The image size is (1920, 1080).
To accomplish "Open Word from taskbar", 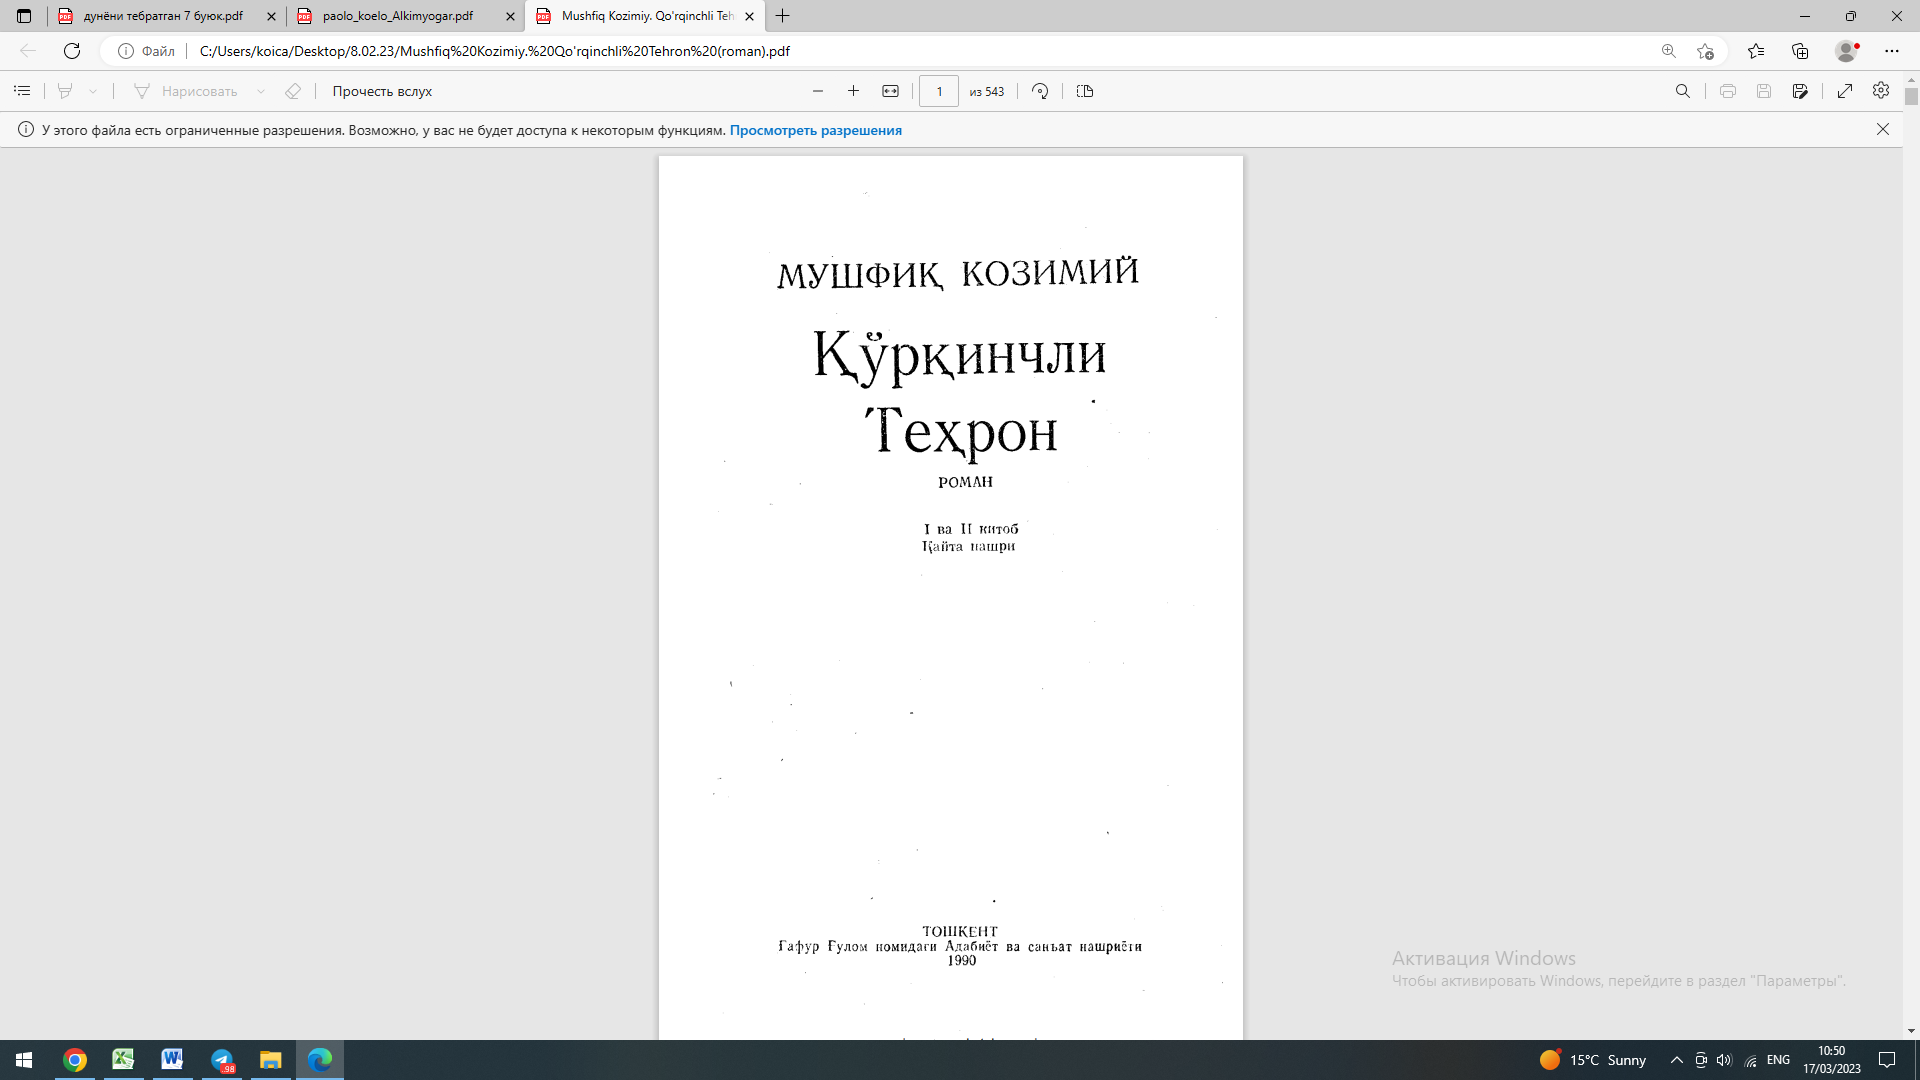I will click(172, 1060).
